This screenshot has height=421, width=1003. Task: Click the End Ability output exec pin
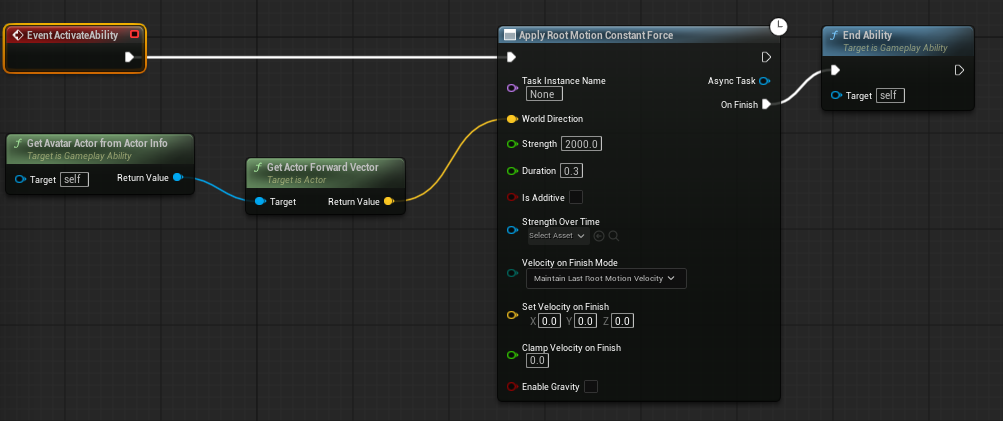coord(959,70)
